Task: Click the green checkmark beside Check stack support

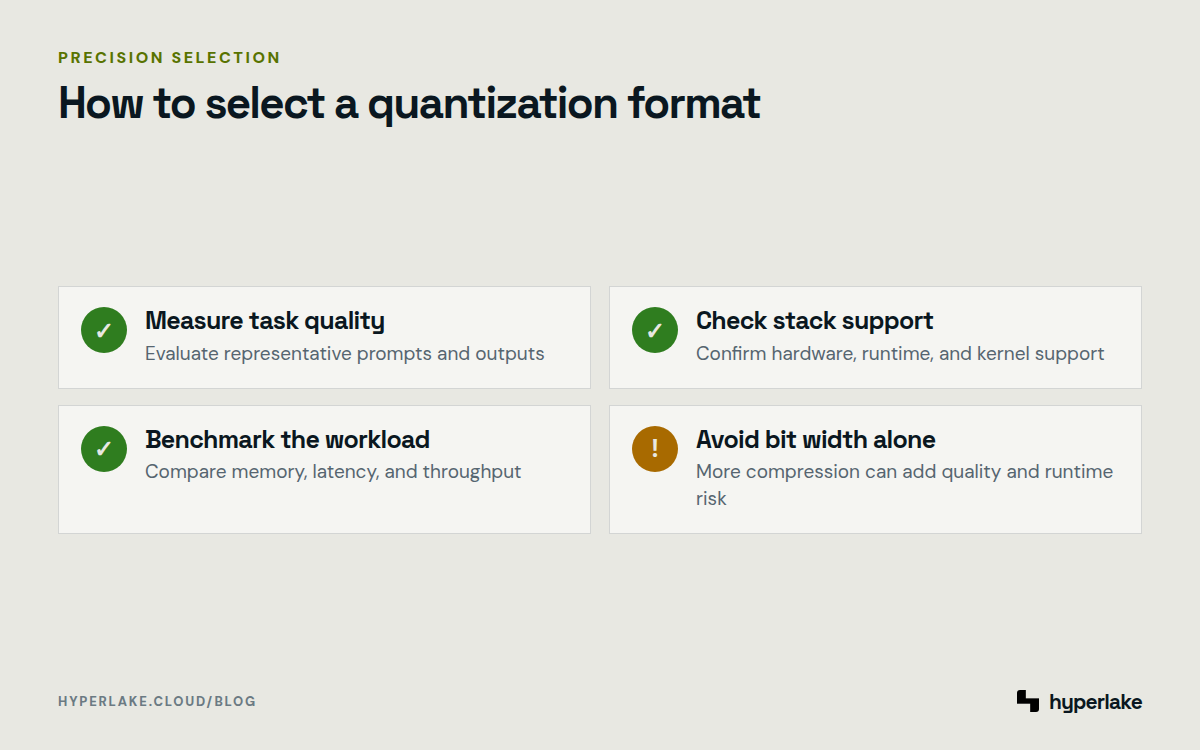Action: (x=655, y=330)
